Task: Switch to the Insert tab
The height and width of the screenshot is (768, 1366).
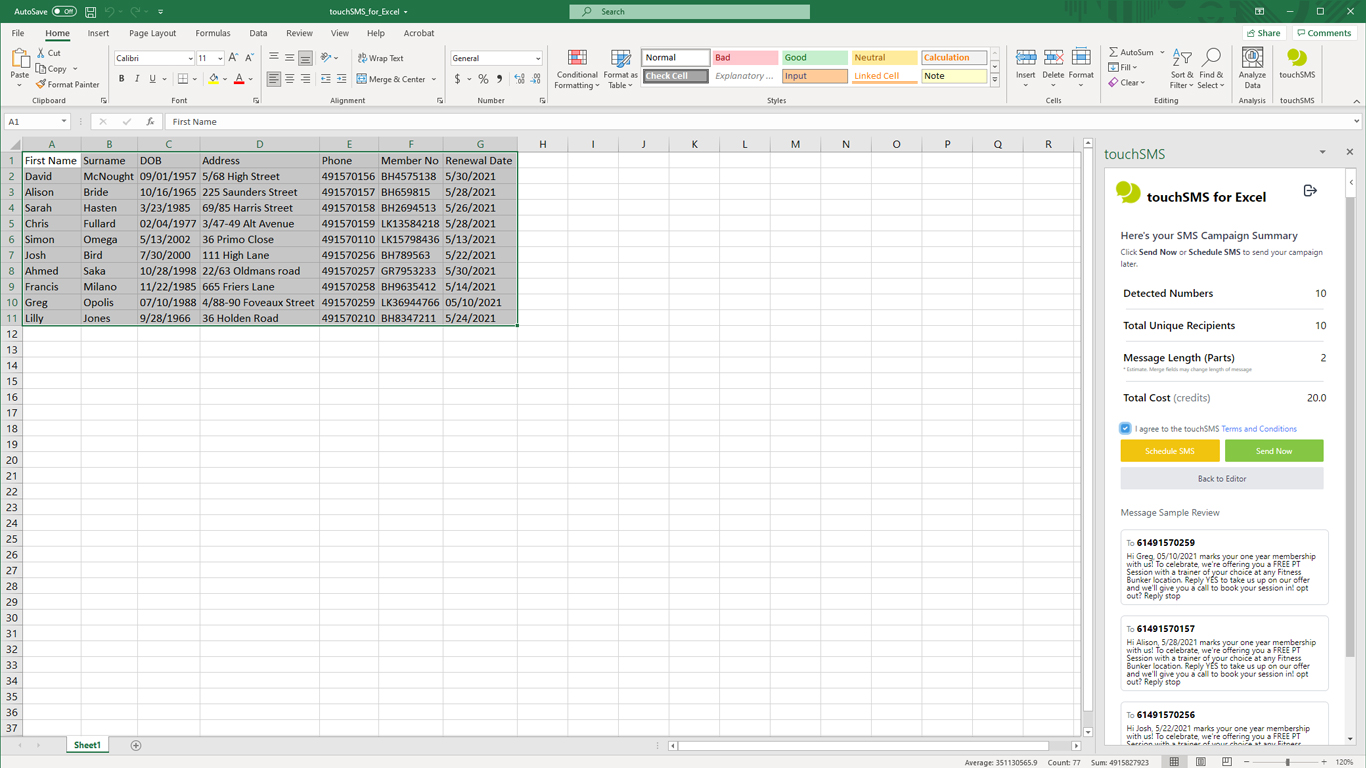Action: 98,33
